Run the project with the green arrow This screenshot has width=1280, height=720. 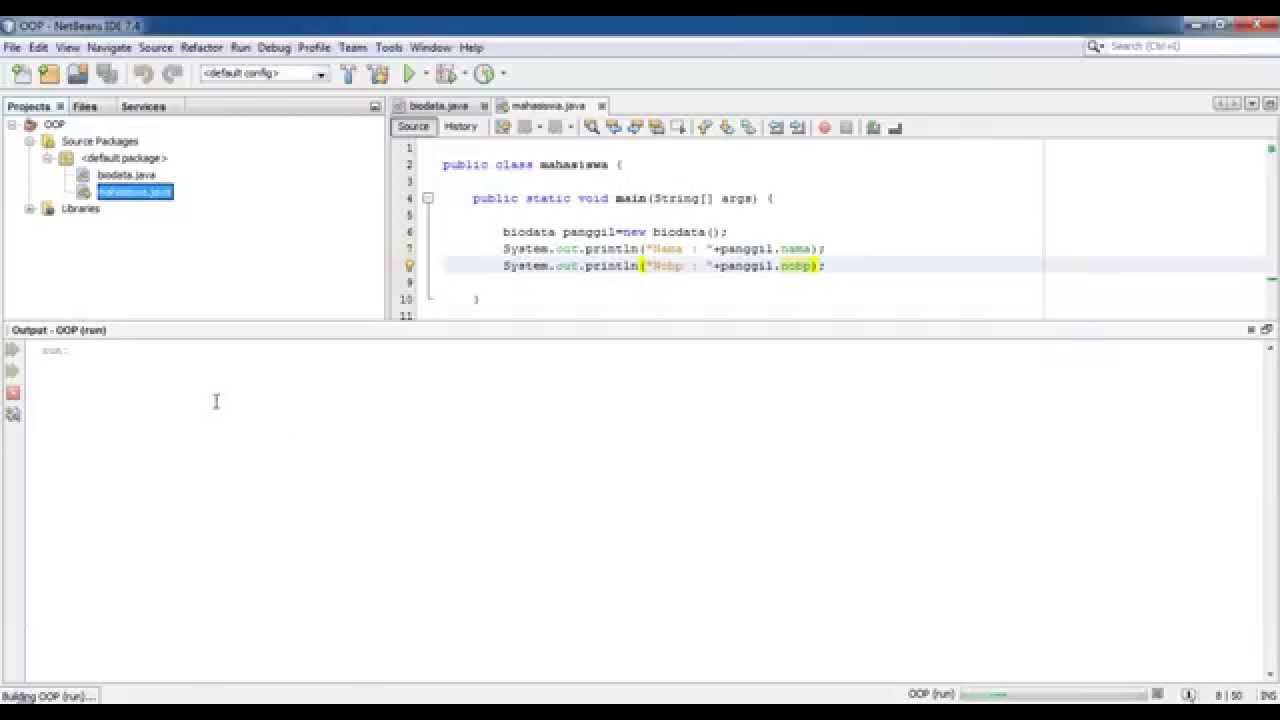(x=409, y=73)
